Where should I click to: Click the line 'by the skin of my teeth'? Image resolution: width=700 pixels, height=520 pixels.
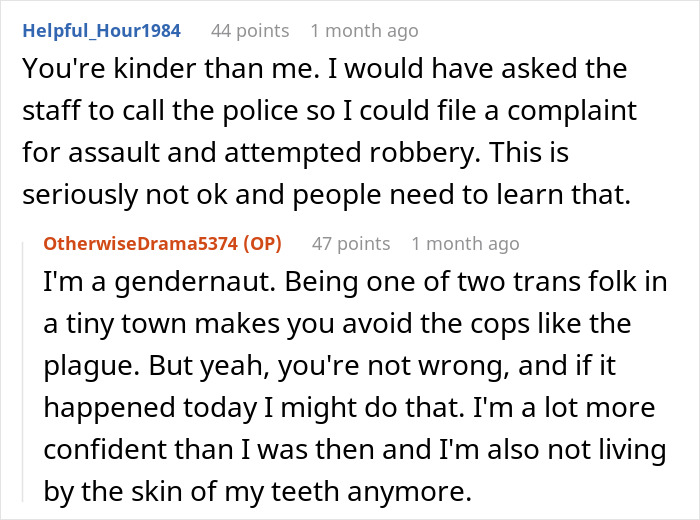click(x=269, y=491)
